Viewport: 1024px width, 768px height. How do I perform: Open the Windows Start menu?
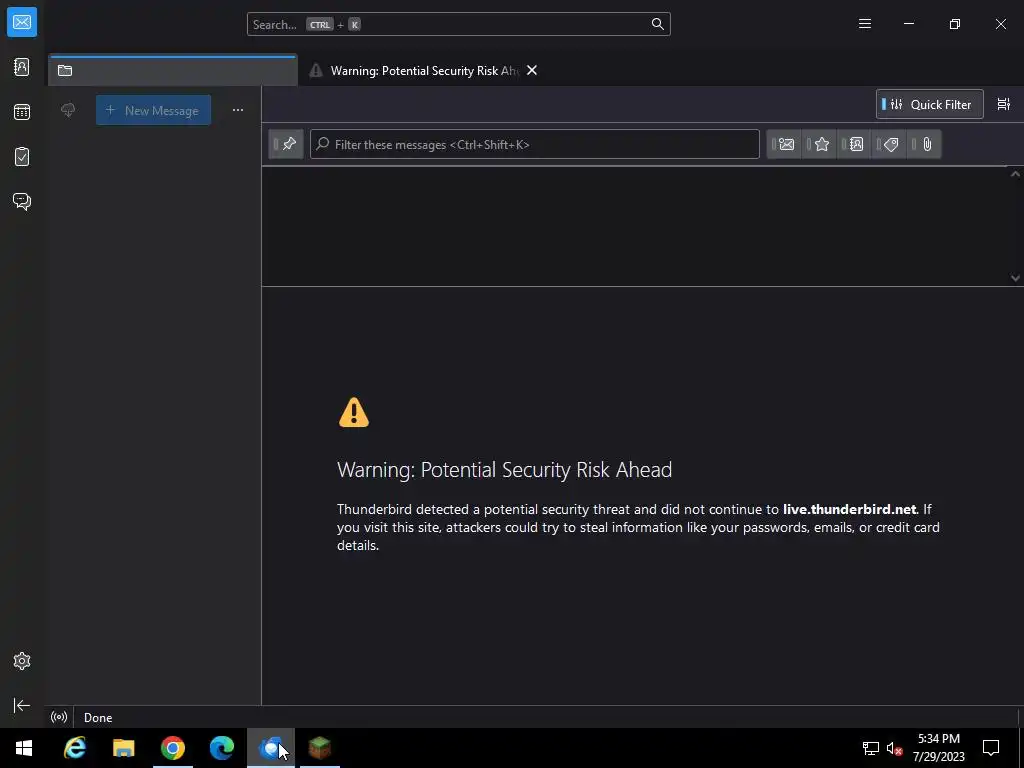pos(24,748)
